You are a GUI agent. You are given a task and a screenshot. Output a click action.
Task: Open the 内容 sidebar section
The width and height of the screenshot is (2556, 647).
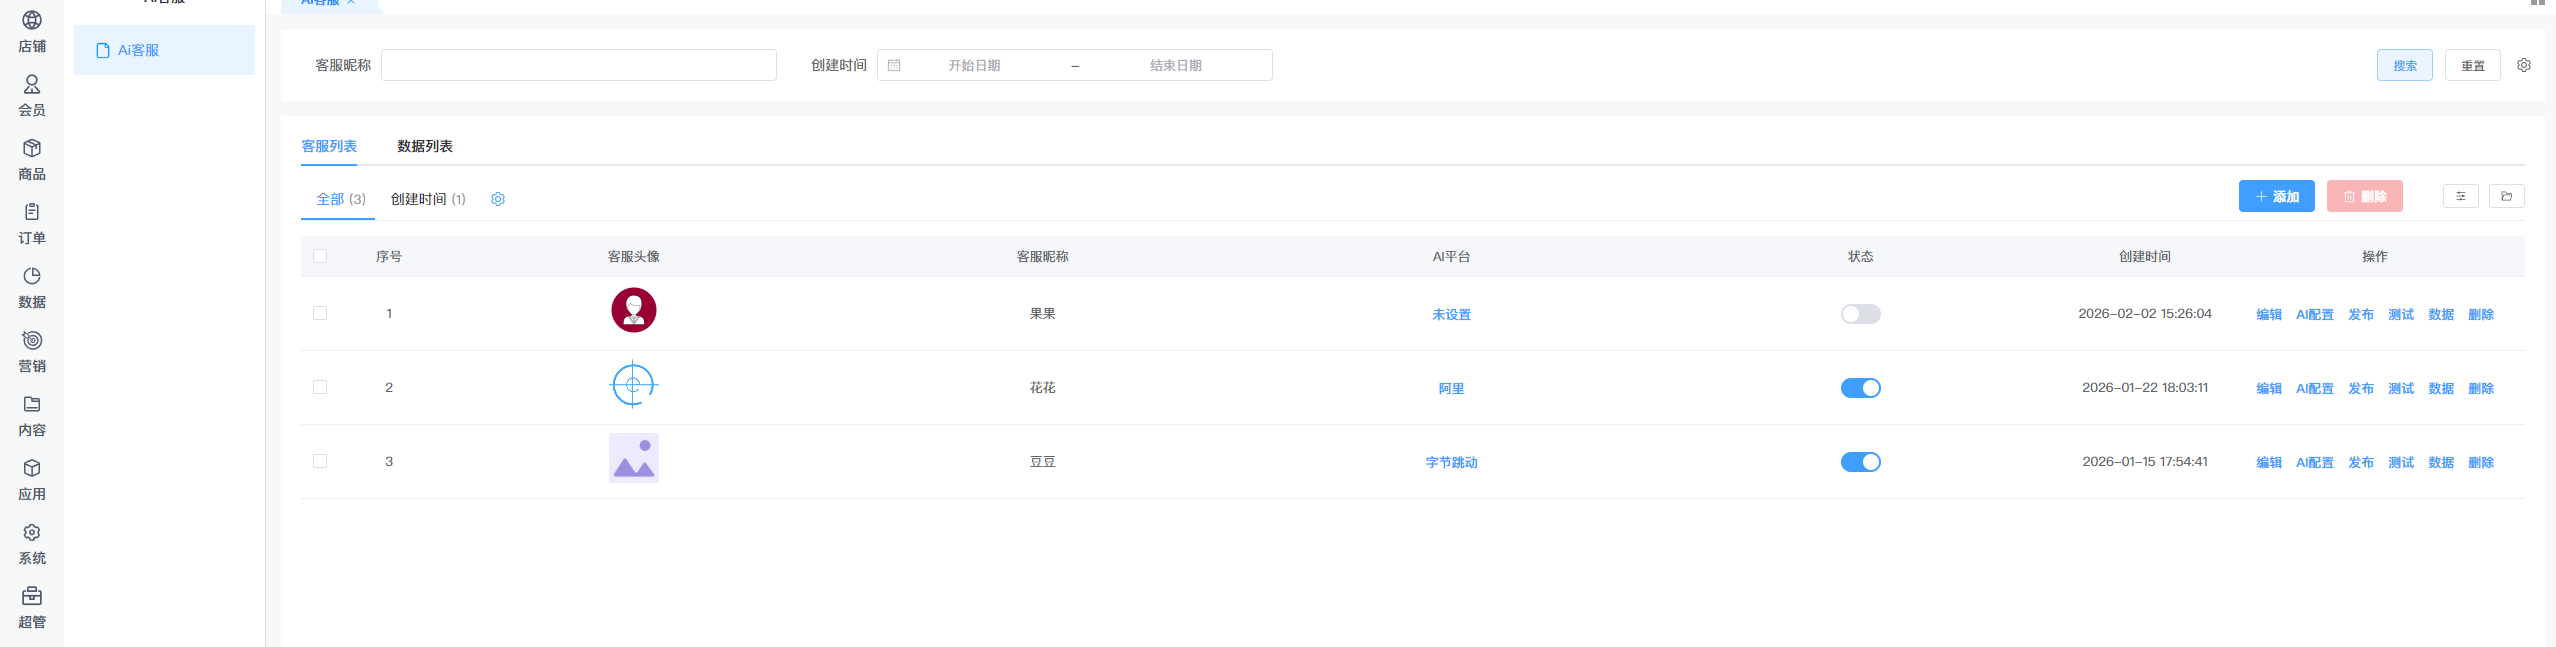point(32,416)
